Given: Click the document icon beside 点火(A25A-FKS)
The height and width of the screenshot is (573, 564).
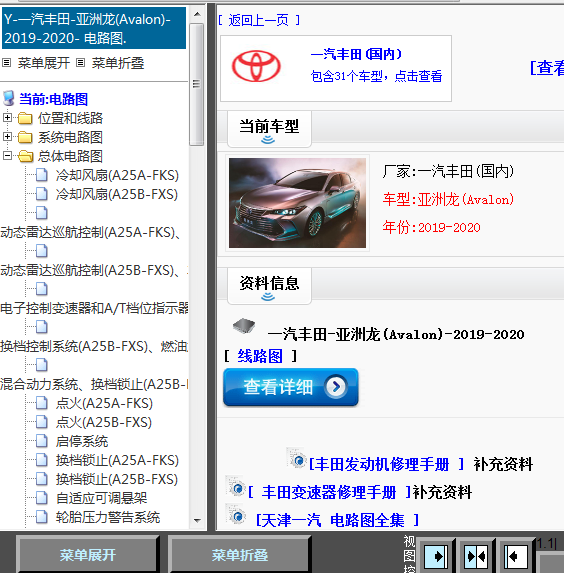Looking at the screenshot, I should [42, 403].
